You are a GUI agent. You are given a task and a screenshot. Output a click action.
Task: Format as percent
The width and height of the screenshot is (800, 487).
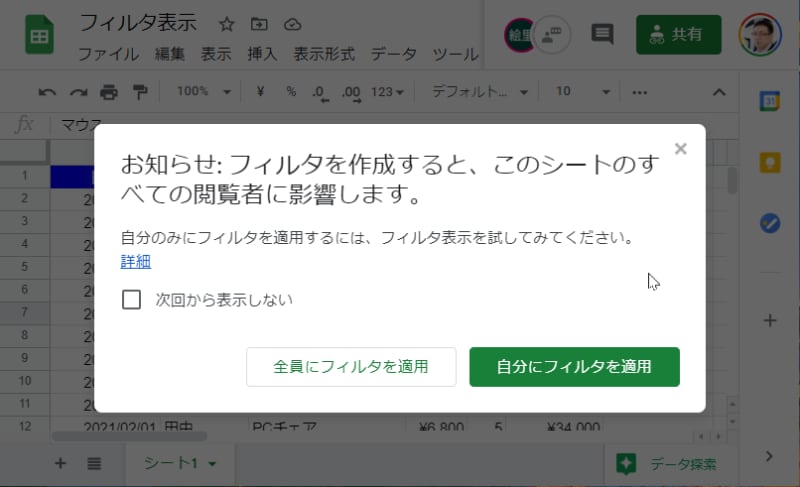291,92
